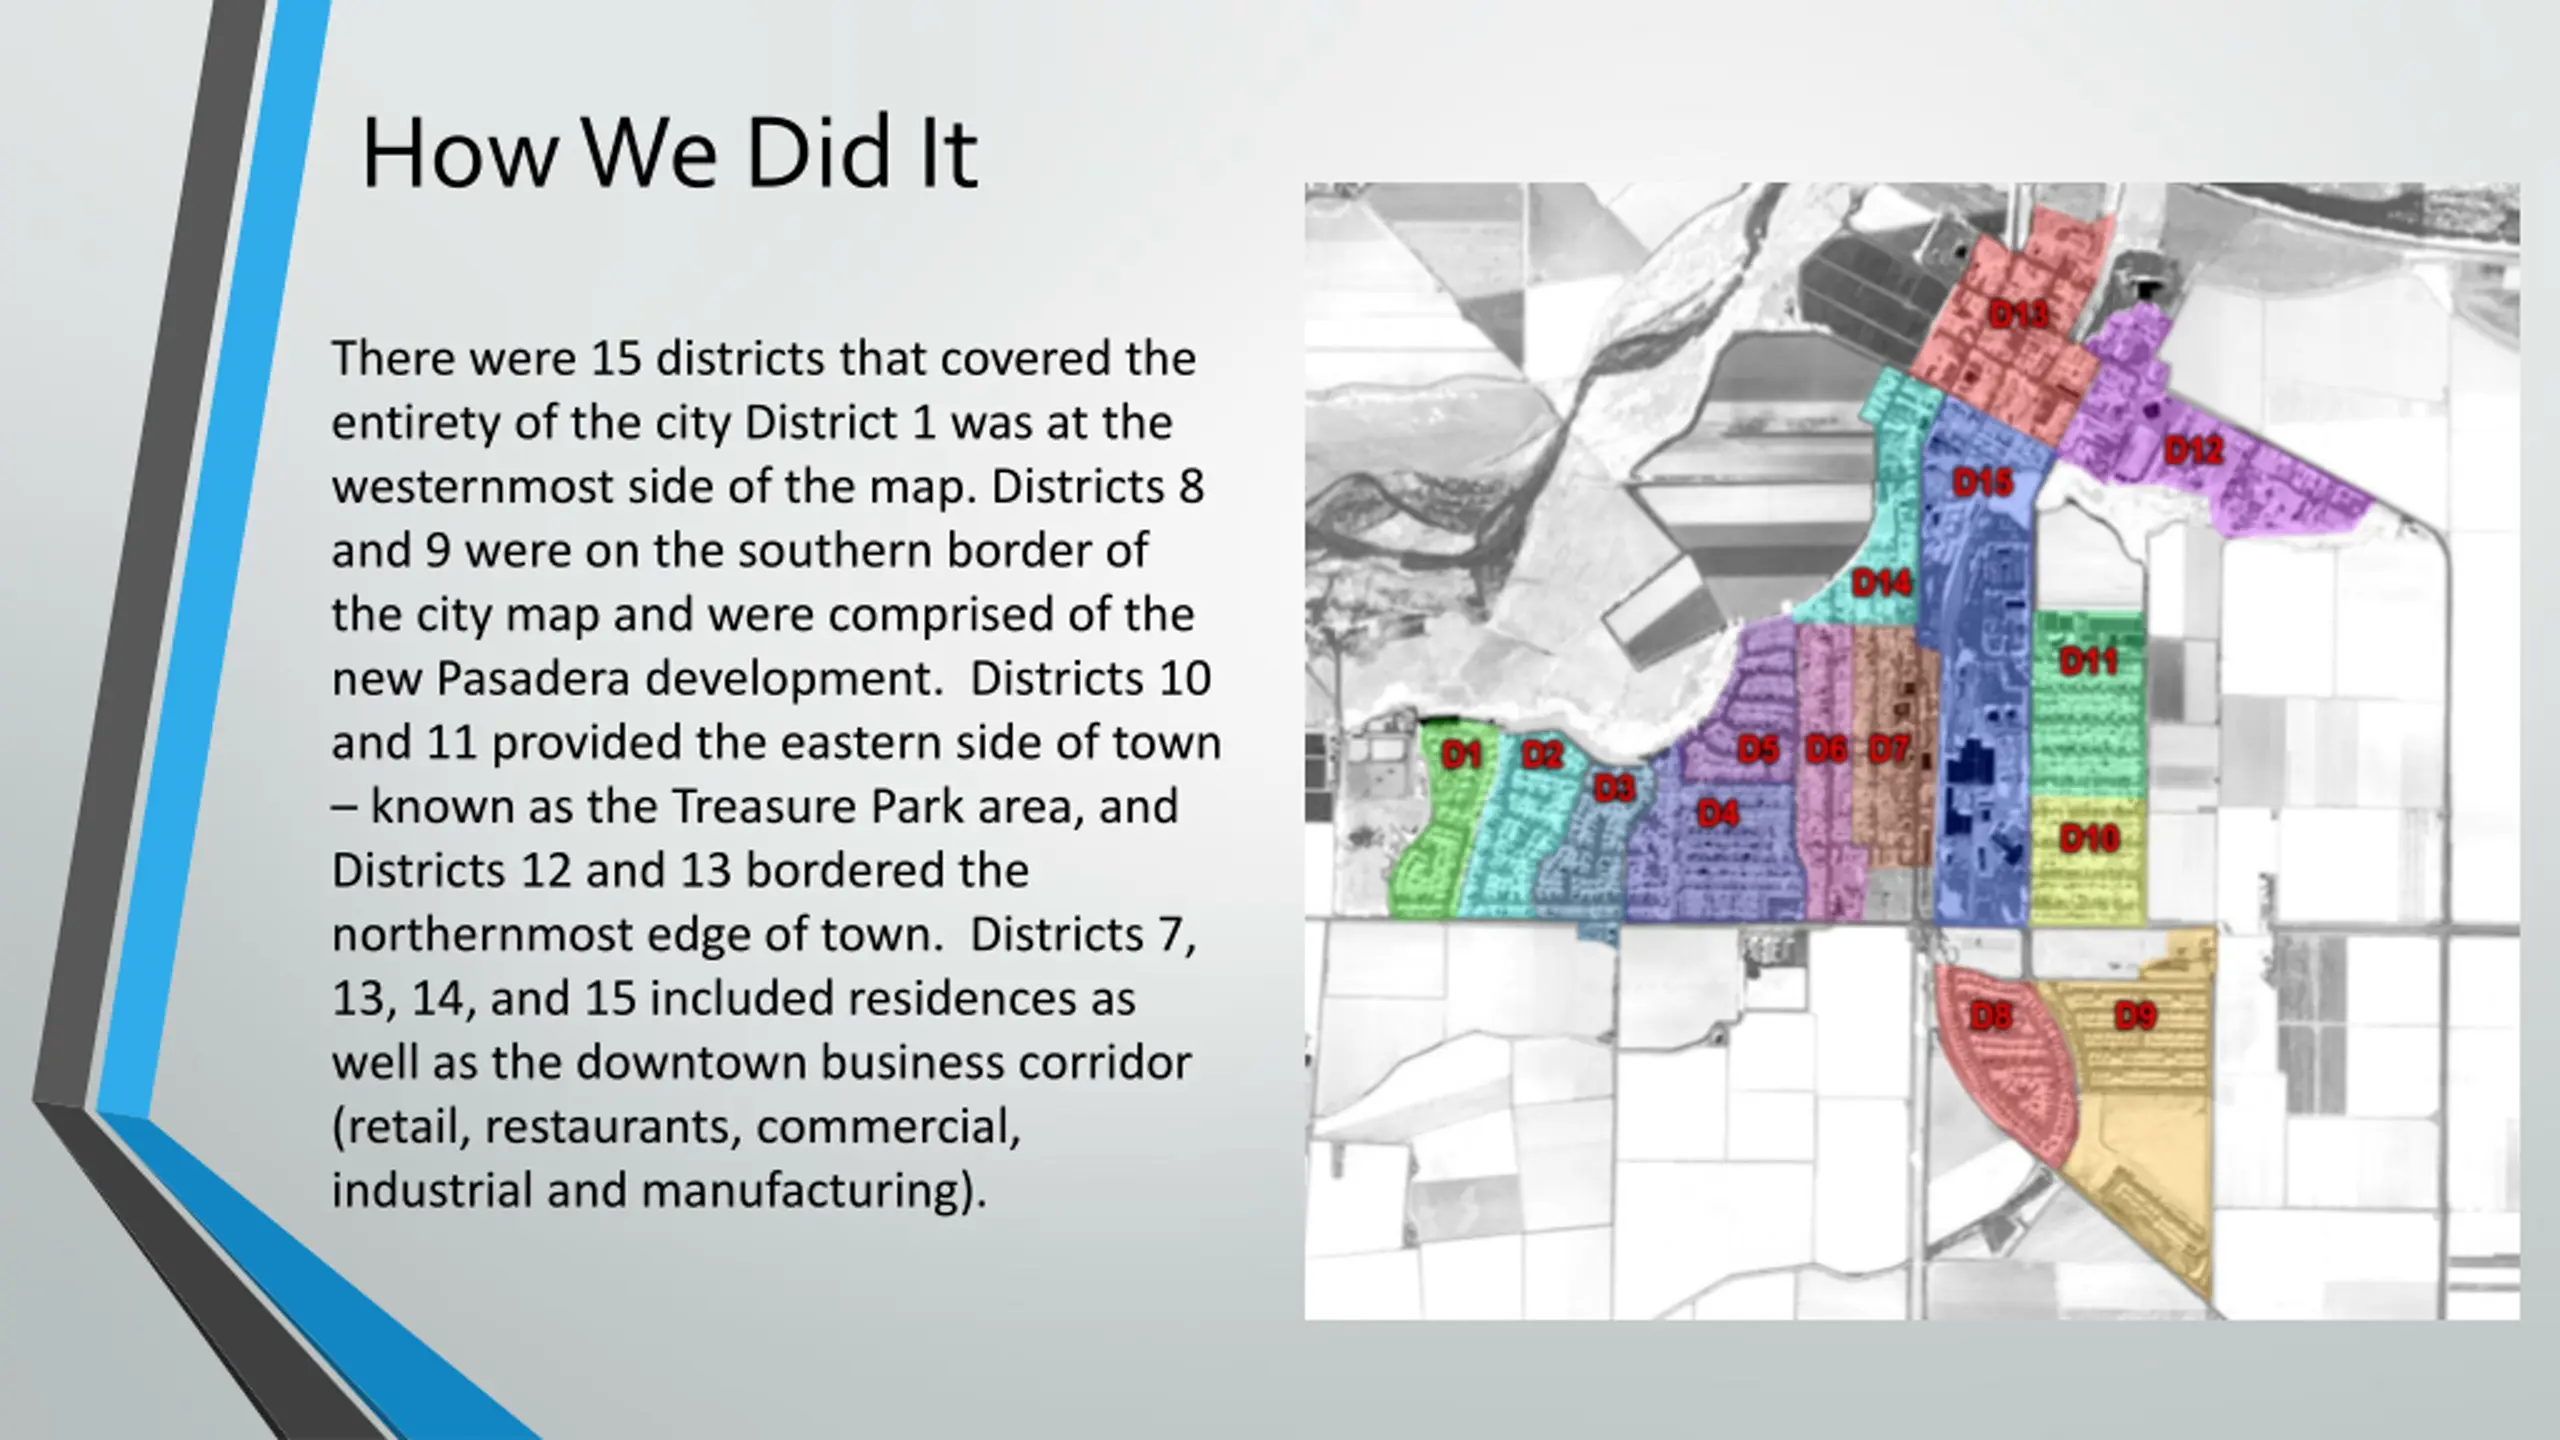The width and height of the screenshot is (2560, 1440).
Task: Select the D7 label in brown district
Action: pos(1889,749)
